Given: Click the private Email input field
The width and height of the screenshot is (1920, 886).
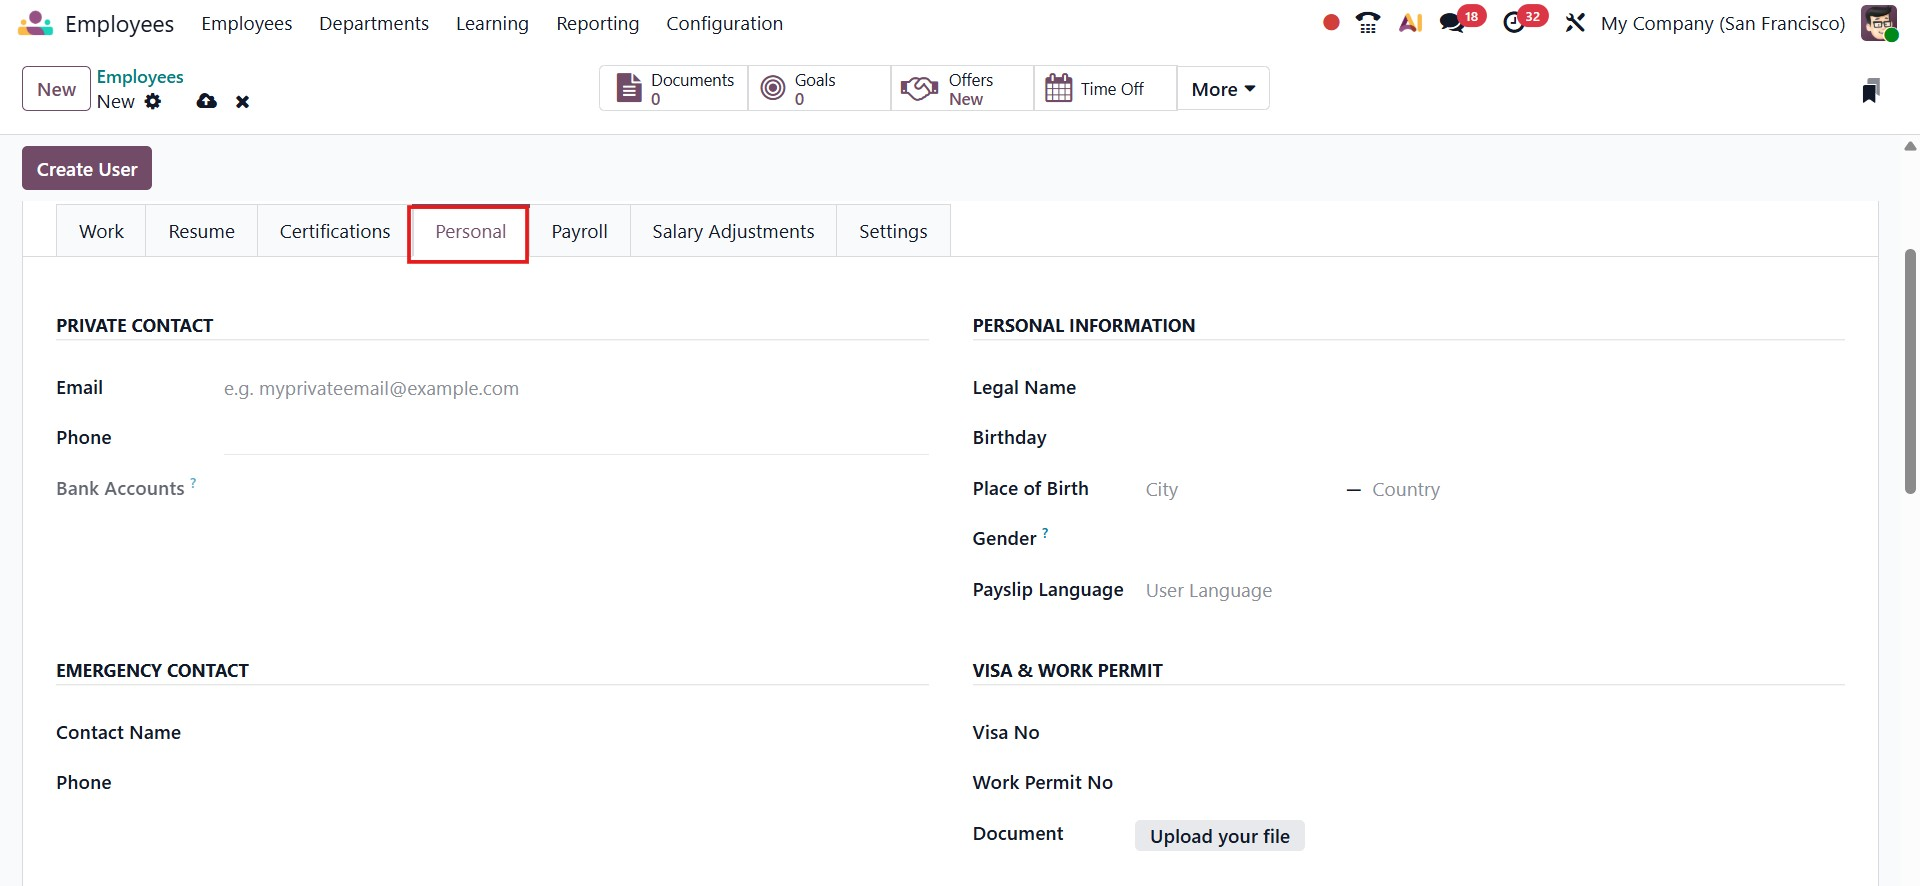Looking at the screenshot, I should click(x=575, y=388).
